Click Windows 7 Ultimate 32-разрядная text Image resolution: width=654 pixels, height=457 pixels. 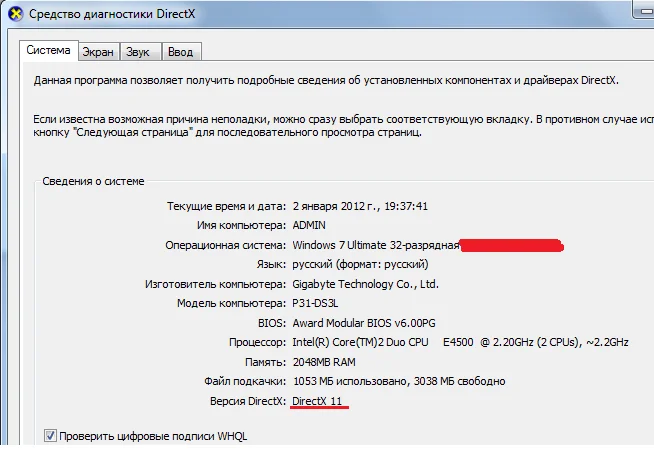376,245
